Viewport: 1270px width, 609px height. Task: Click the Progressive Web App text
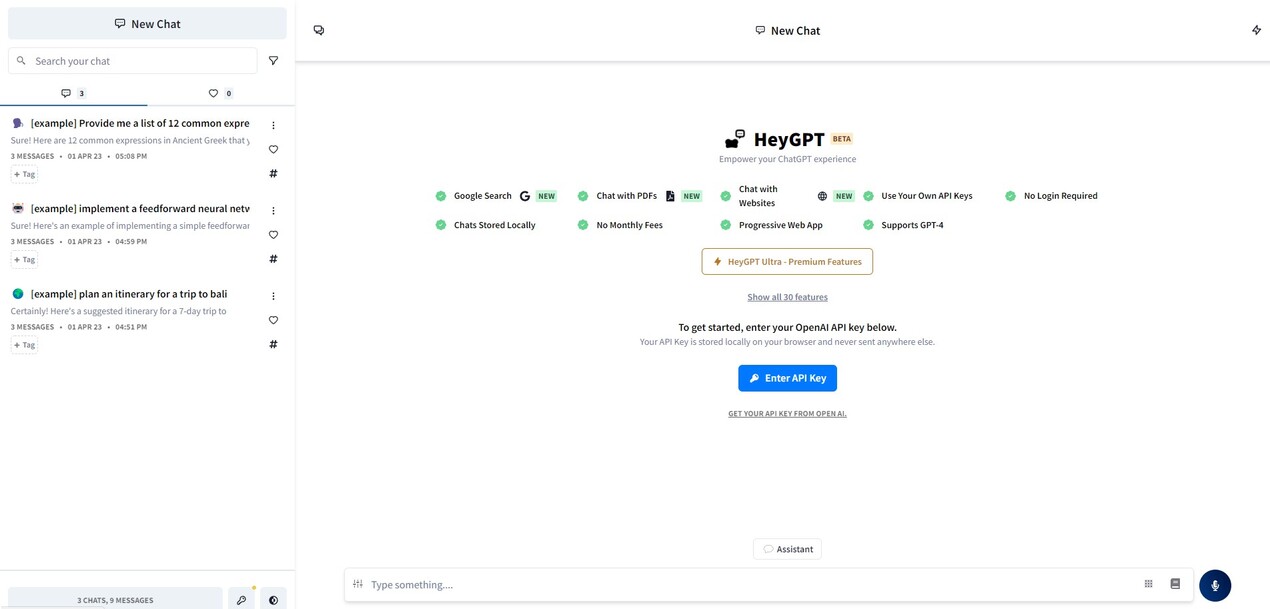coord(781,225)
